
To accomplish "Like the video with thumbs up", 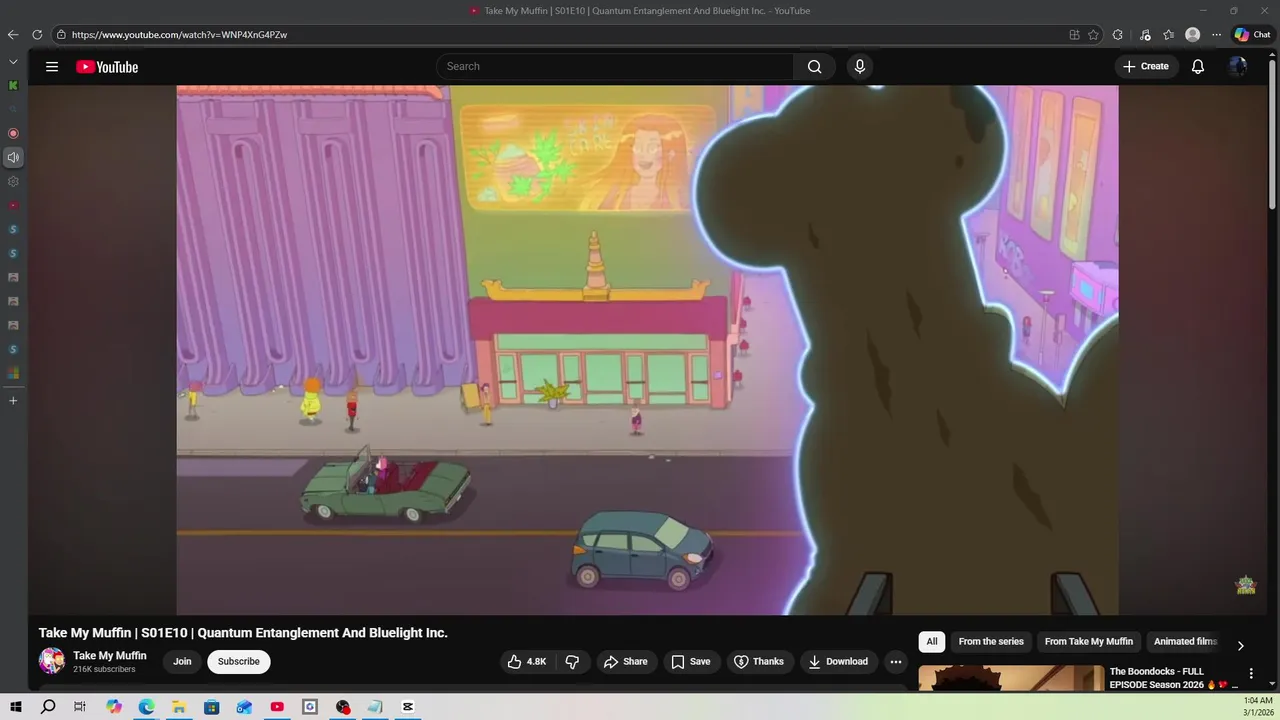I will (x=526, y=662).
